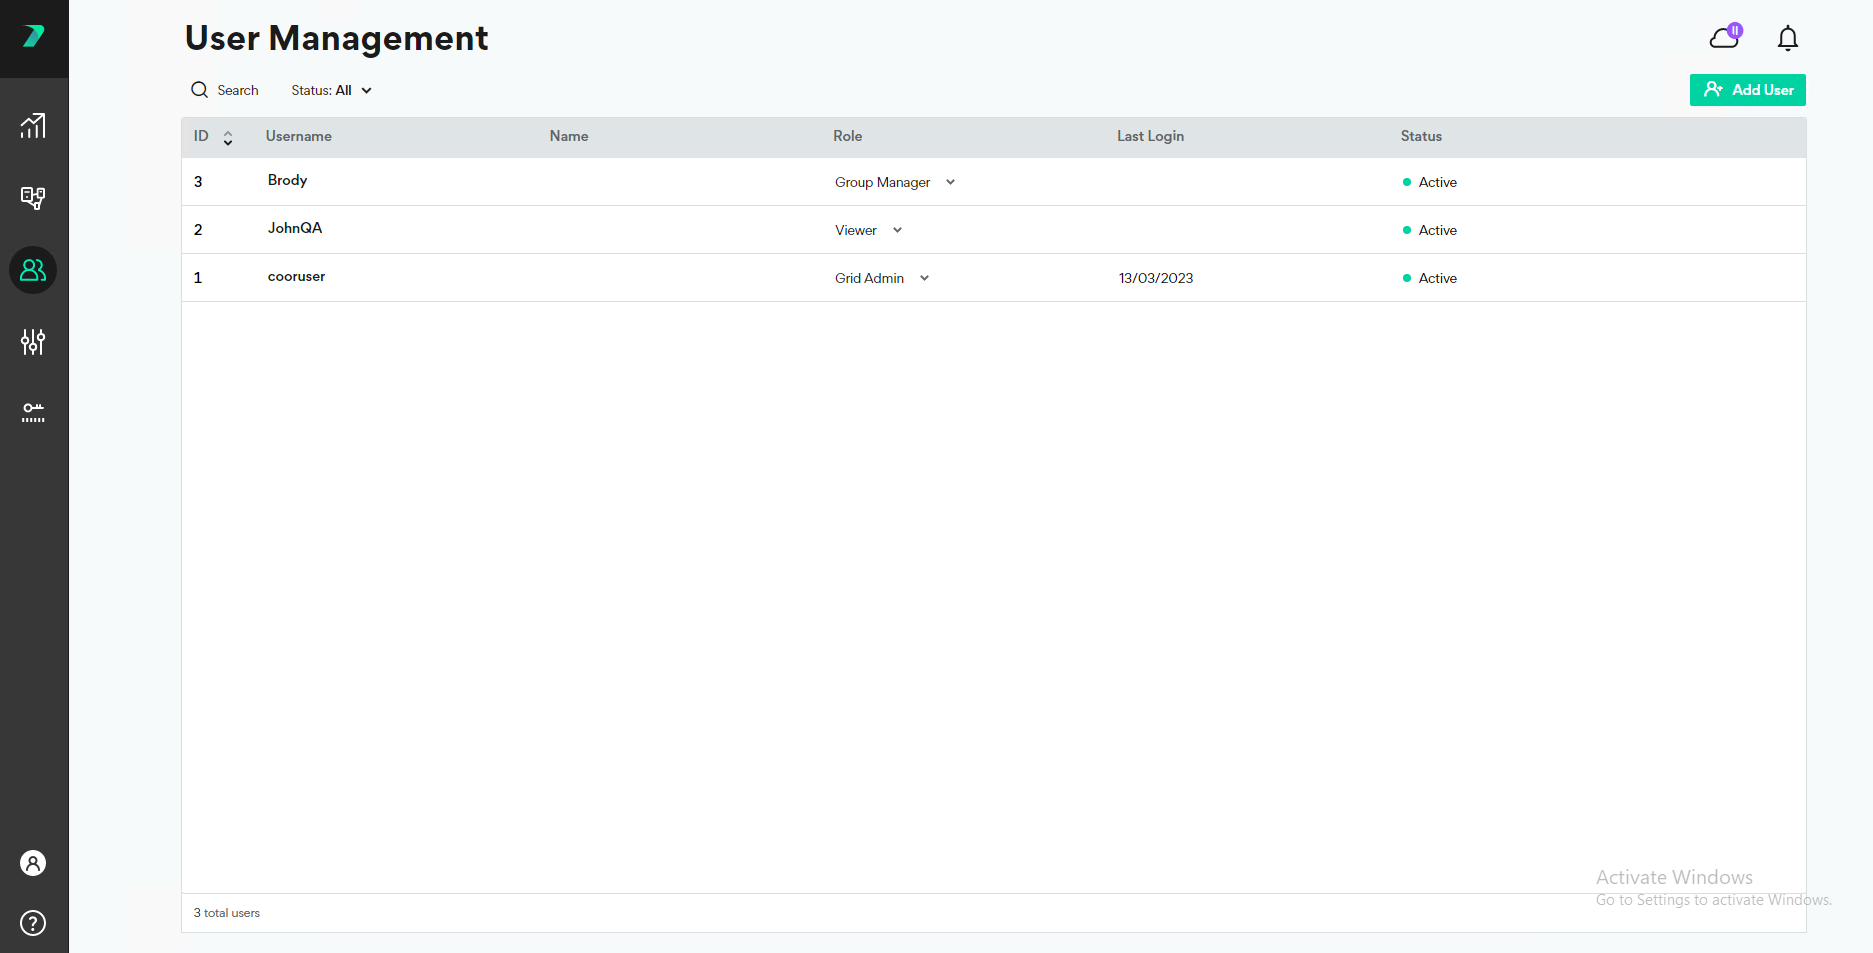Open the Status: All filter dropdown
Viewport: 1873px width, 953px height.
[330, 90]
